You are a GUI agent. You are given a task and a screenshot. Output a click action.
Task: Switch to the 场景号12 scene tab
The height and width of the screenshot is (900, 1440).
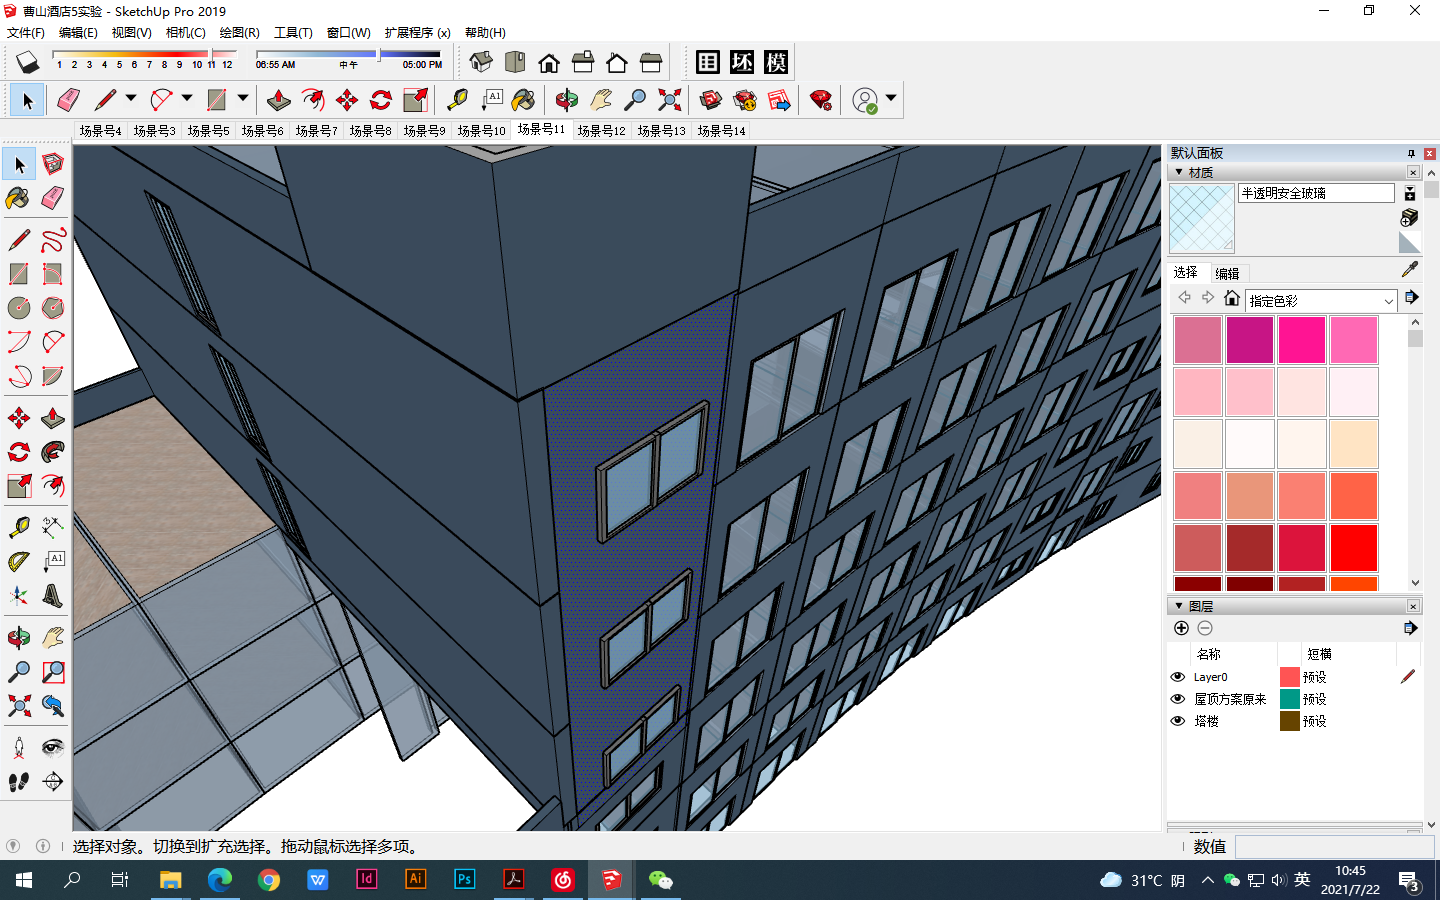pos(601,131)
